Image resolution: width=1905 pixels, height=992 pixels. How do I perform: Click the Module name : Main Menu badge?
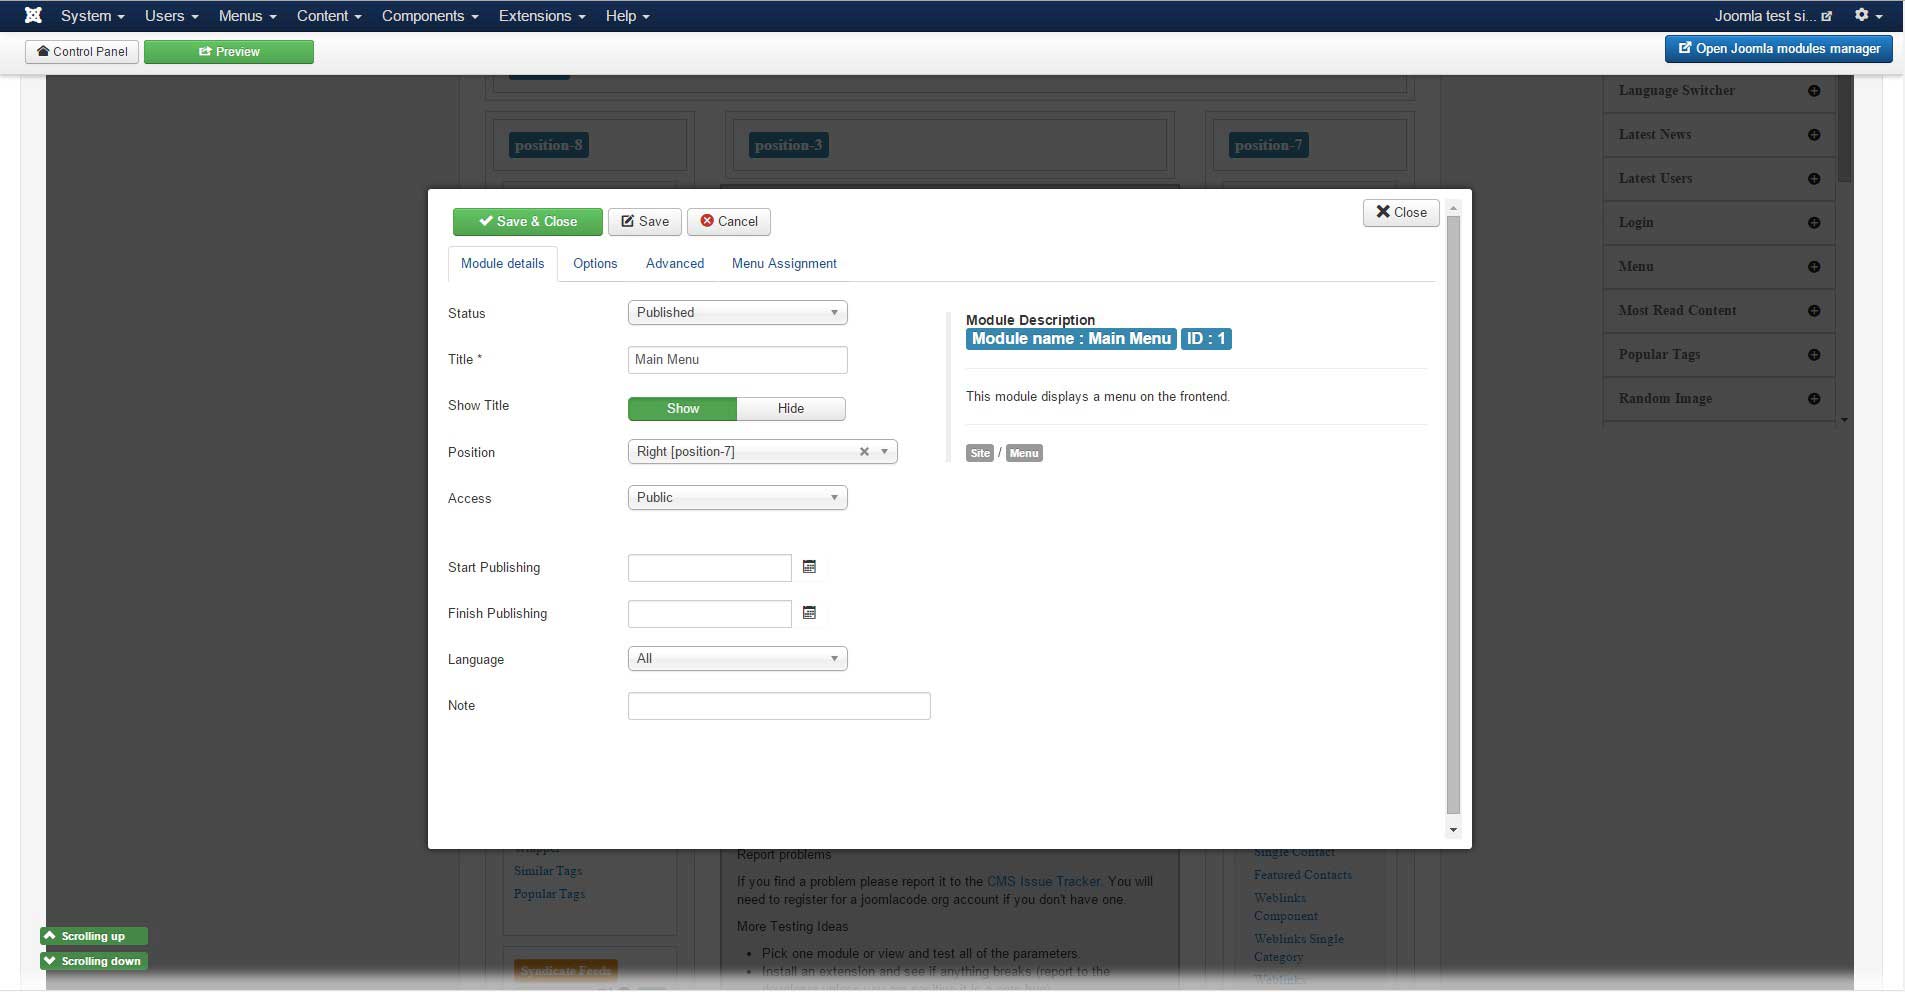[x=1071, y=339]
